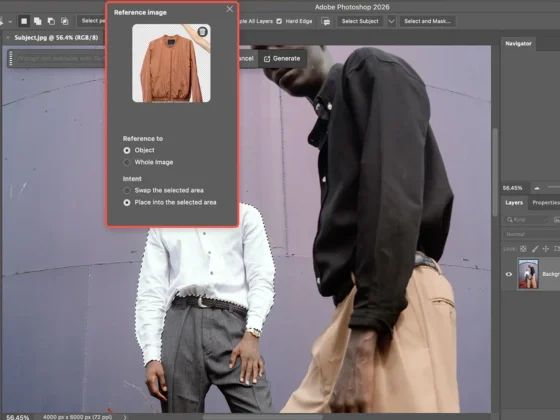
Task: Choose the Intersect with Selection mode icon
Action: [x=65, y=21]
